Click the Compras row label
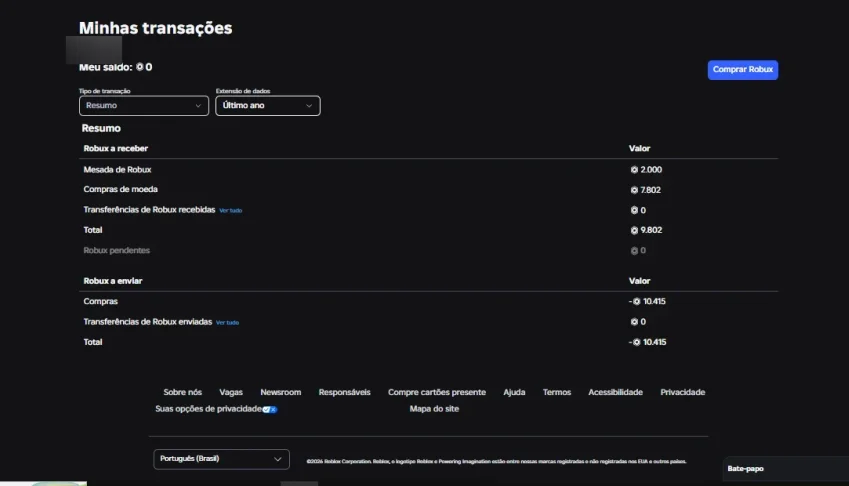849x486 pixels. tap(100, 301)
